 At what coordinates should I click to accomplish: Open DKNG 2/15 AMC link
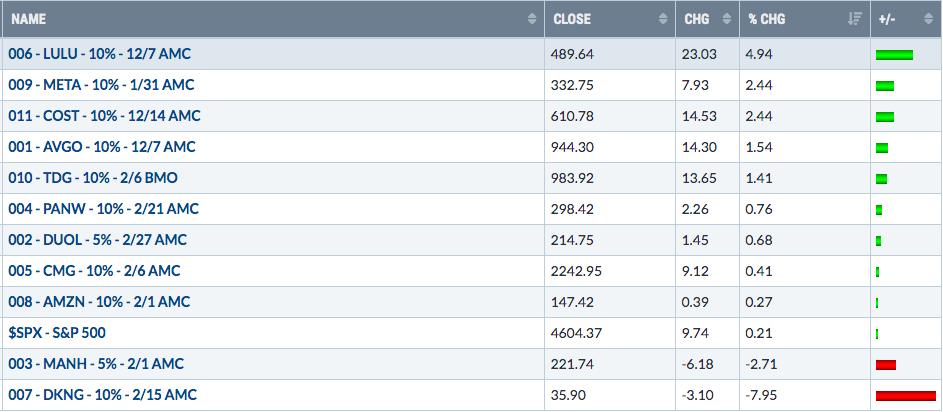[x=102, y=395]
